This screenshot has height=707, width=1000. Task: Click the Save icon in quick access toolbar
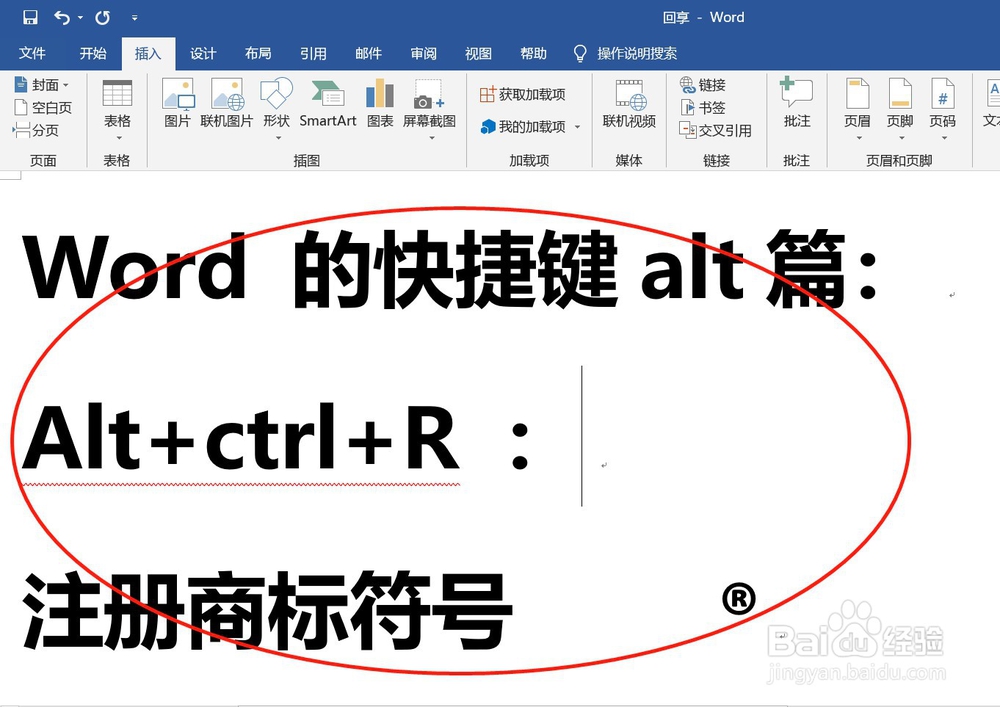[x=30, y=17]
